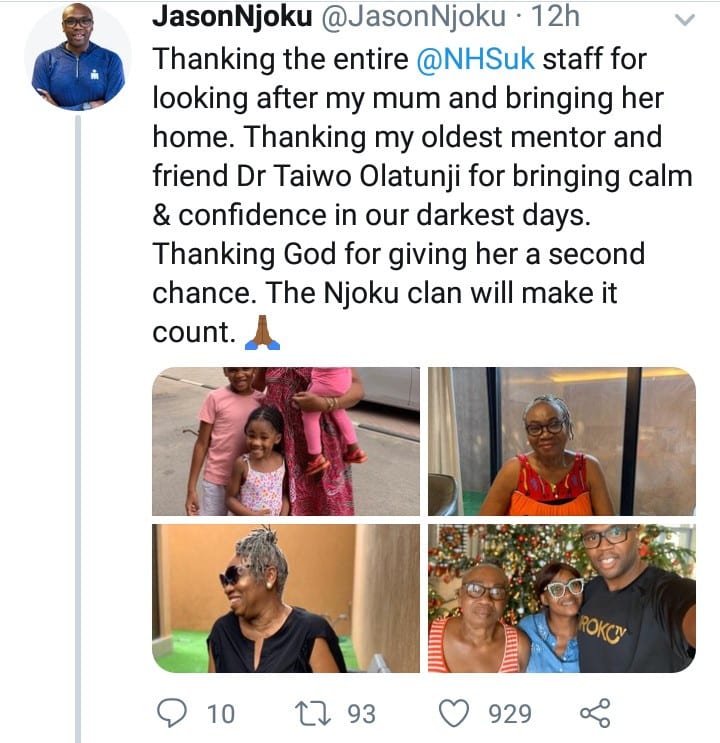720x743 pixels.
Task: View photo of children in pink outfits
Action: click(x=286, y=441)
